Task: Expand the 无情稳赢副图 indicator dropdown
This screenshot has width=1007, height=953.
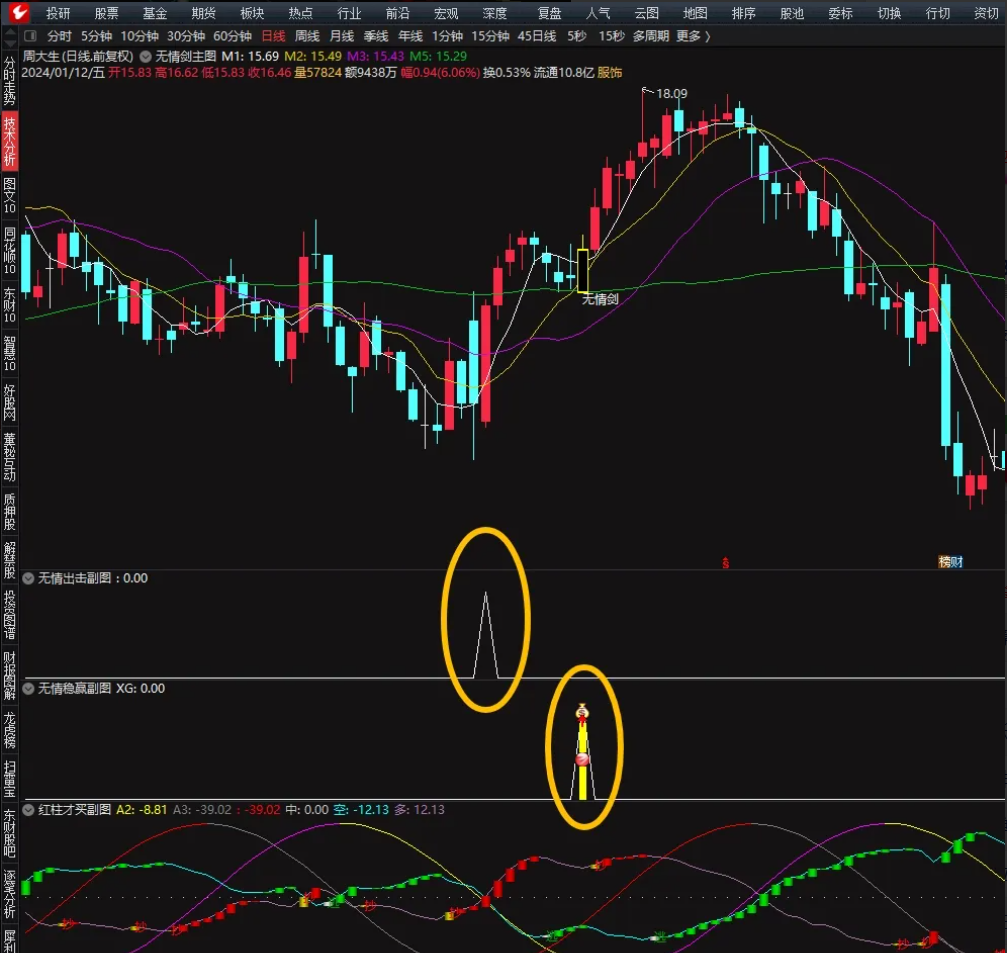Action: 29,688
